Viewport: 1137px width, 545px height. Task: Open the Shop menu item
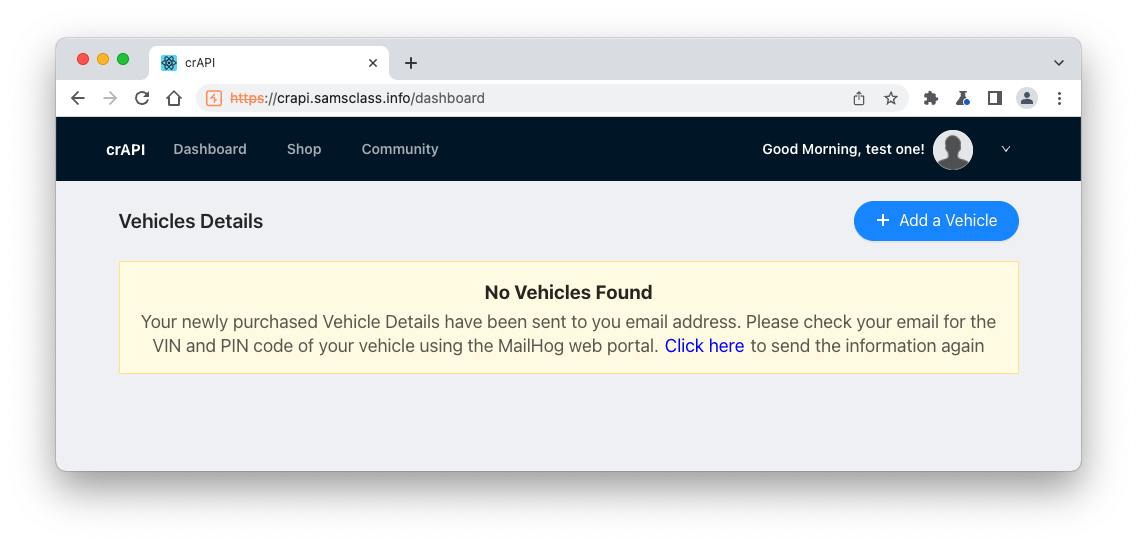(x=304, y=149)
